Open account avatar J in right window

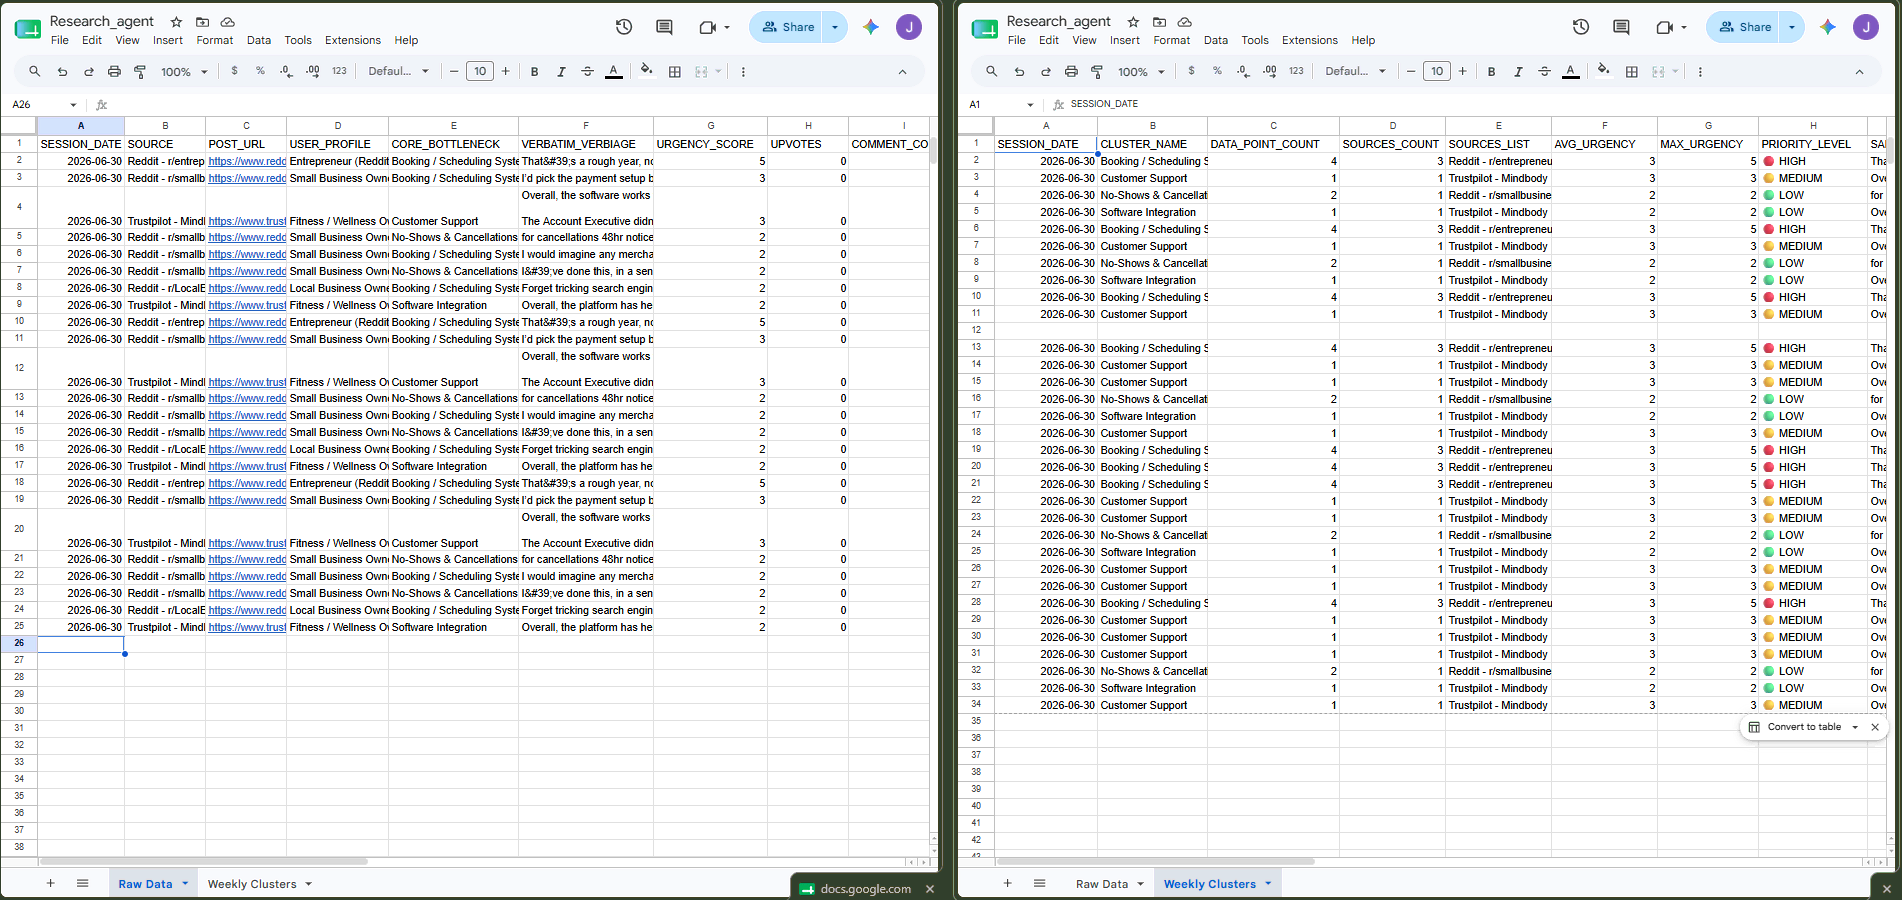(1866, 27)
